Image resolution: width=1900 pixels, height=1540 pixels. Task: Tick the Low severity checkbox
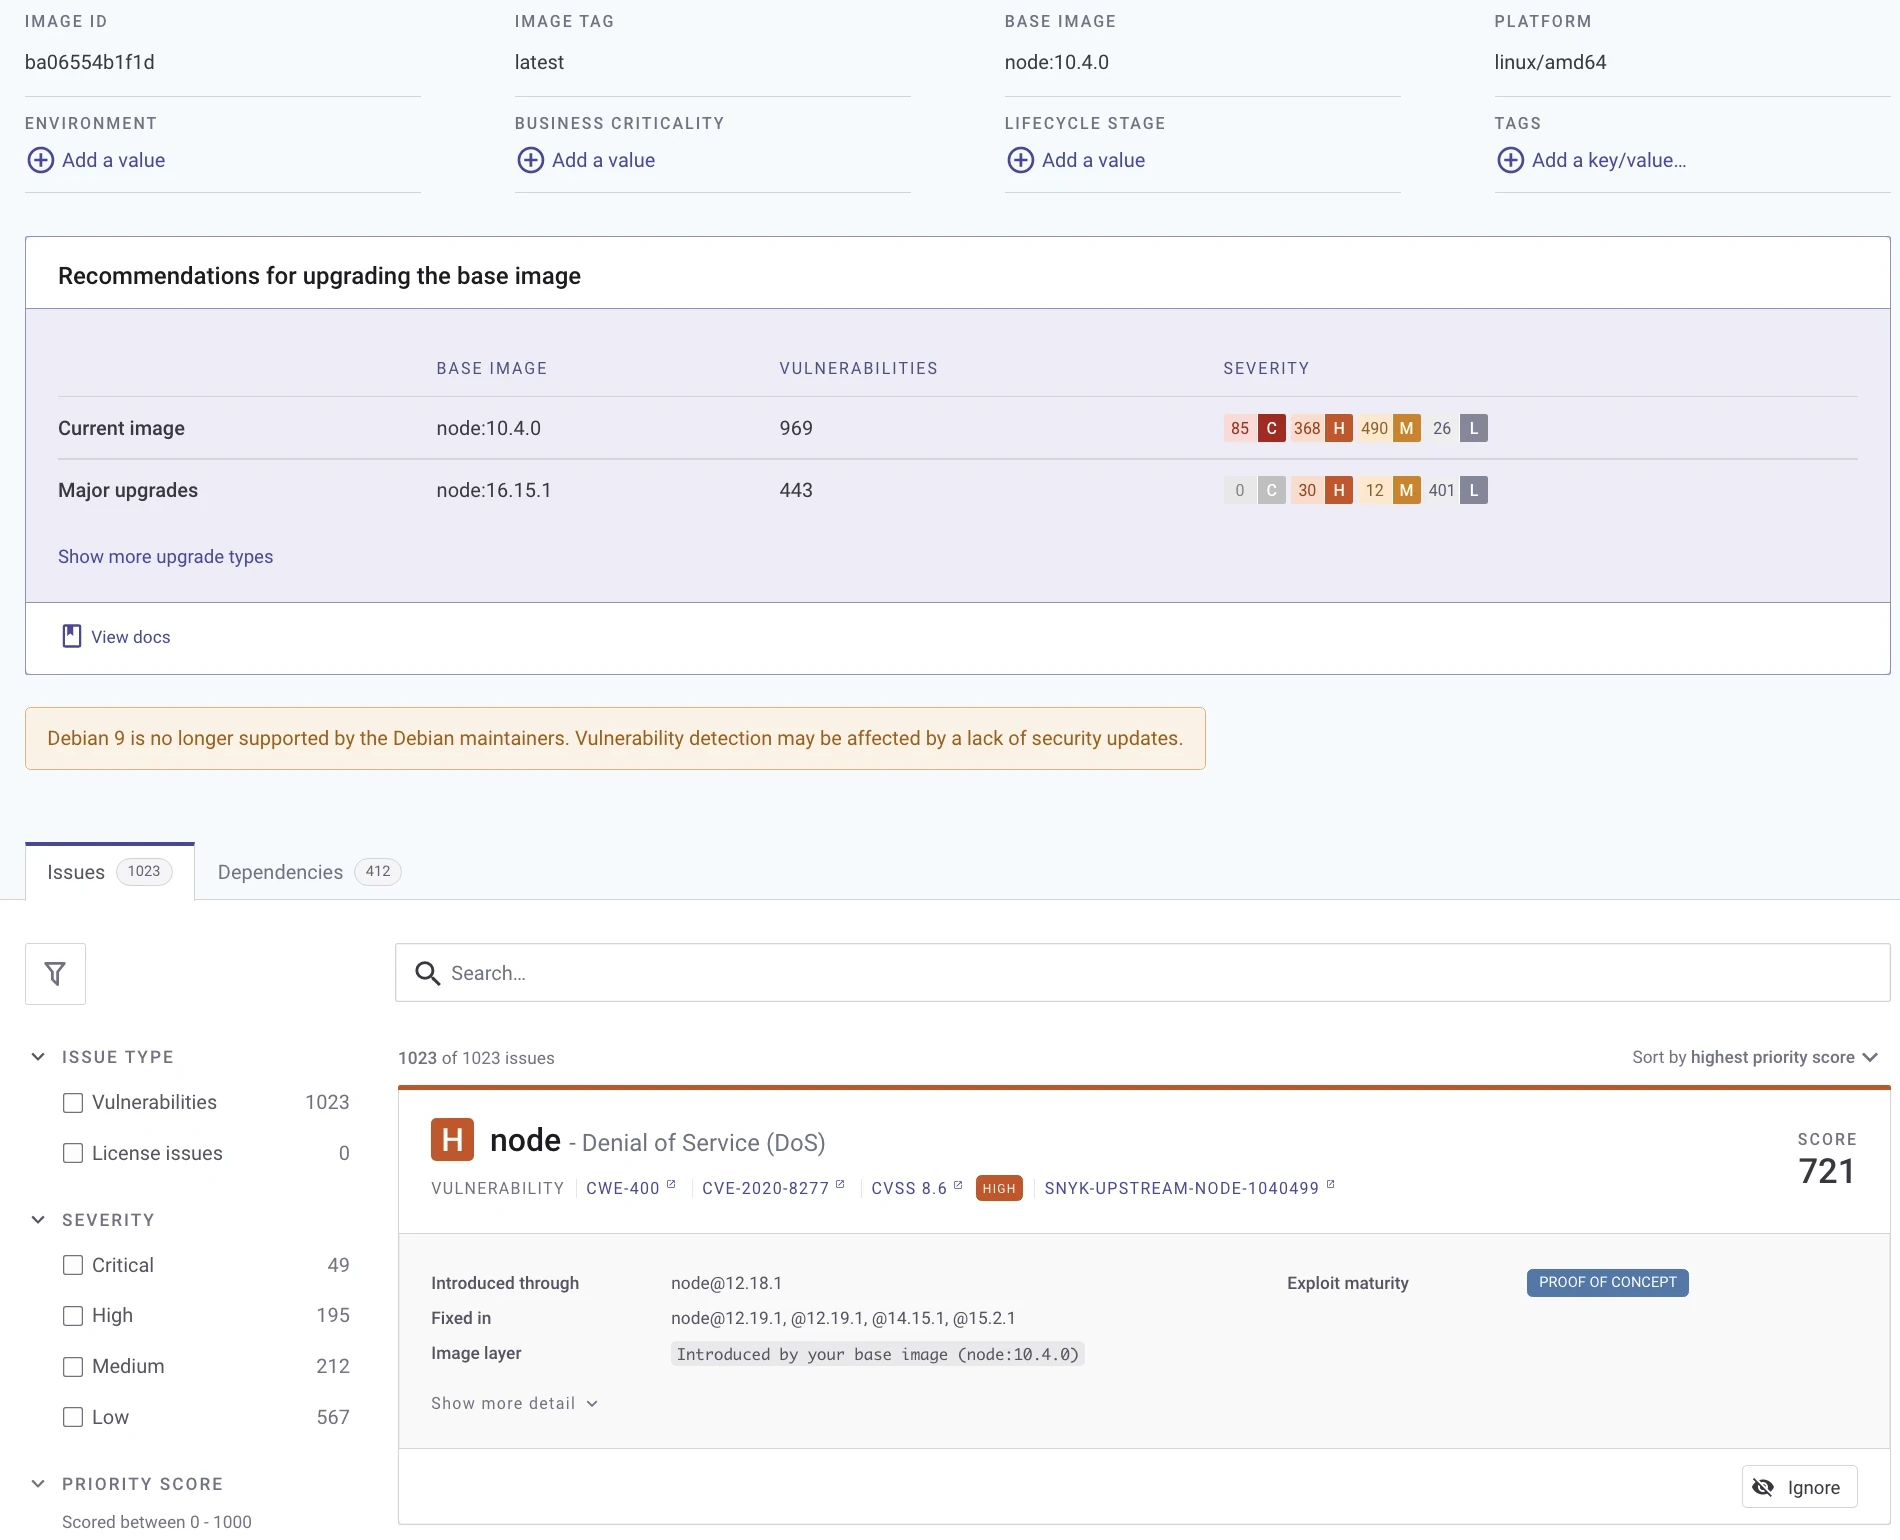73,1417
